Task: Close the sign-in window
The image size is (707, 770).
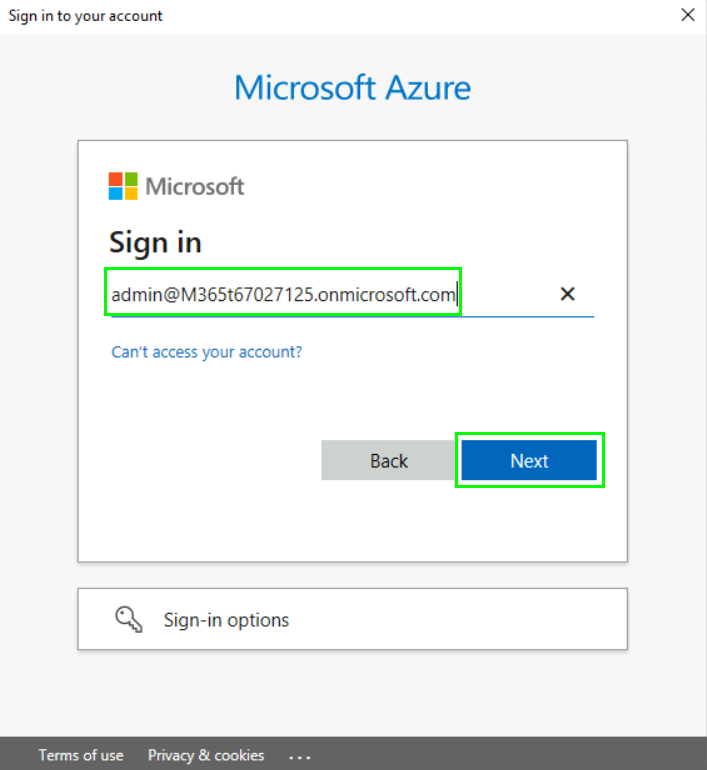Action: 688,15
